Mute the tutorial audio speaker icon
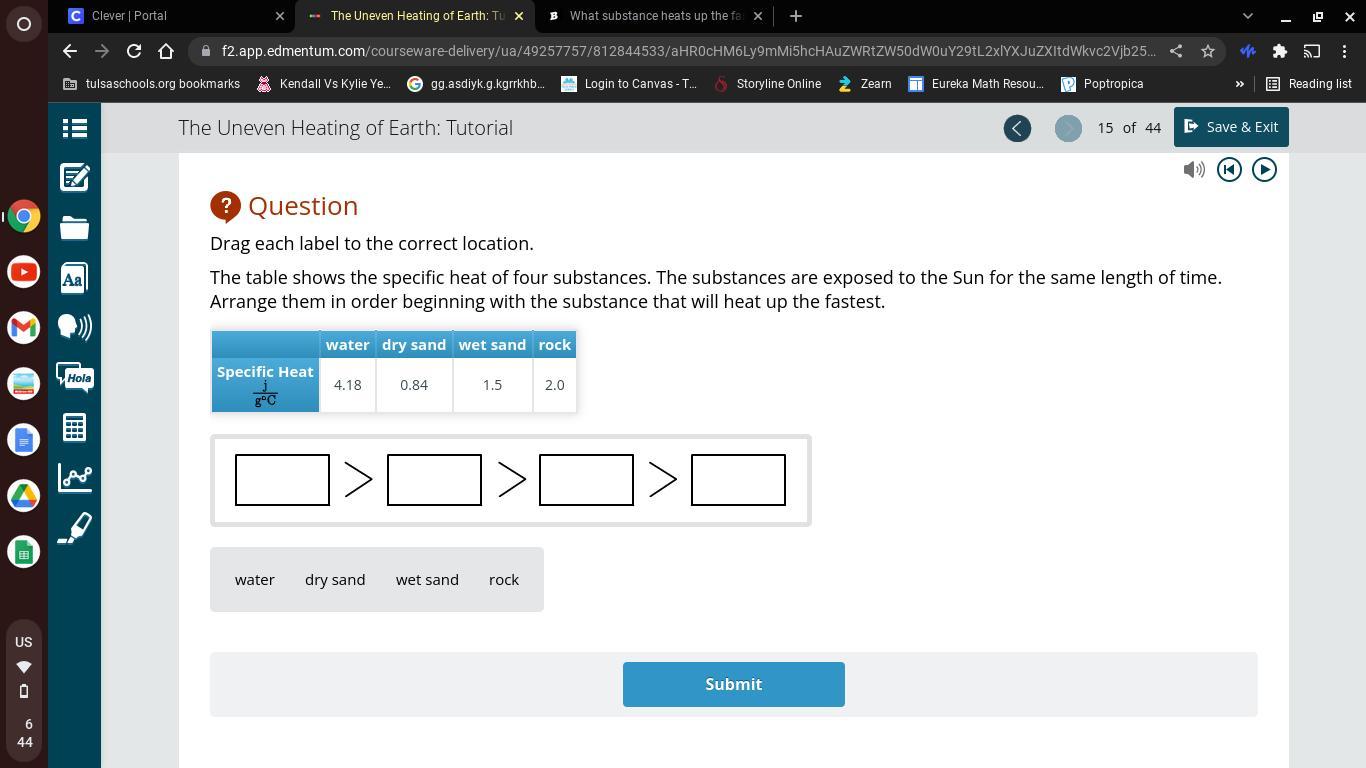 (x=1194, y=170)
